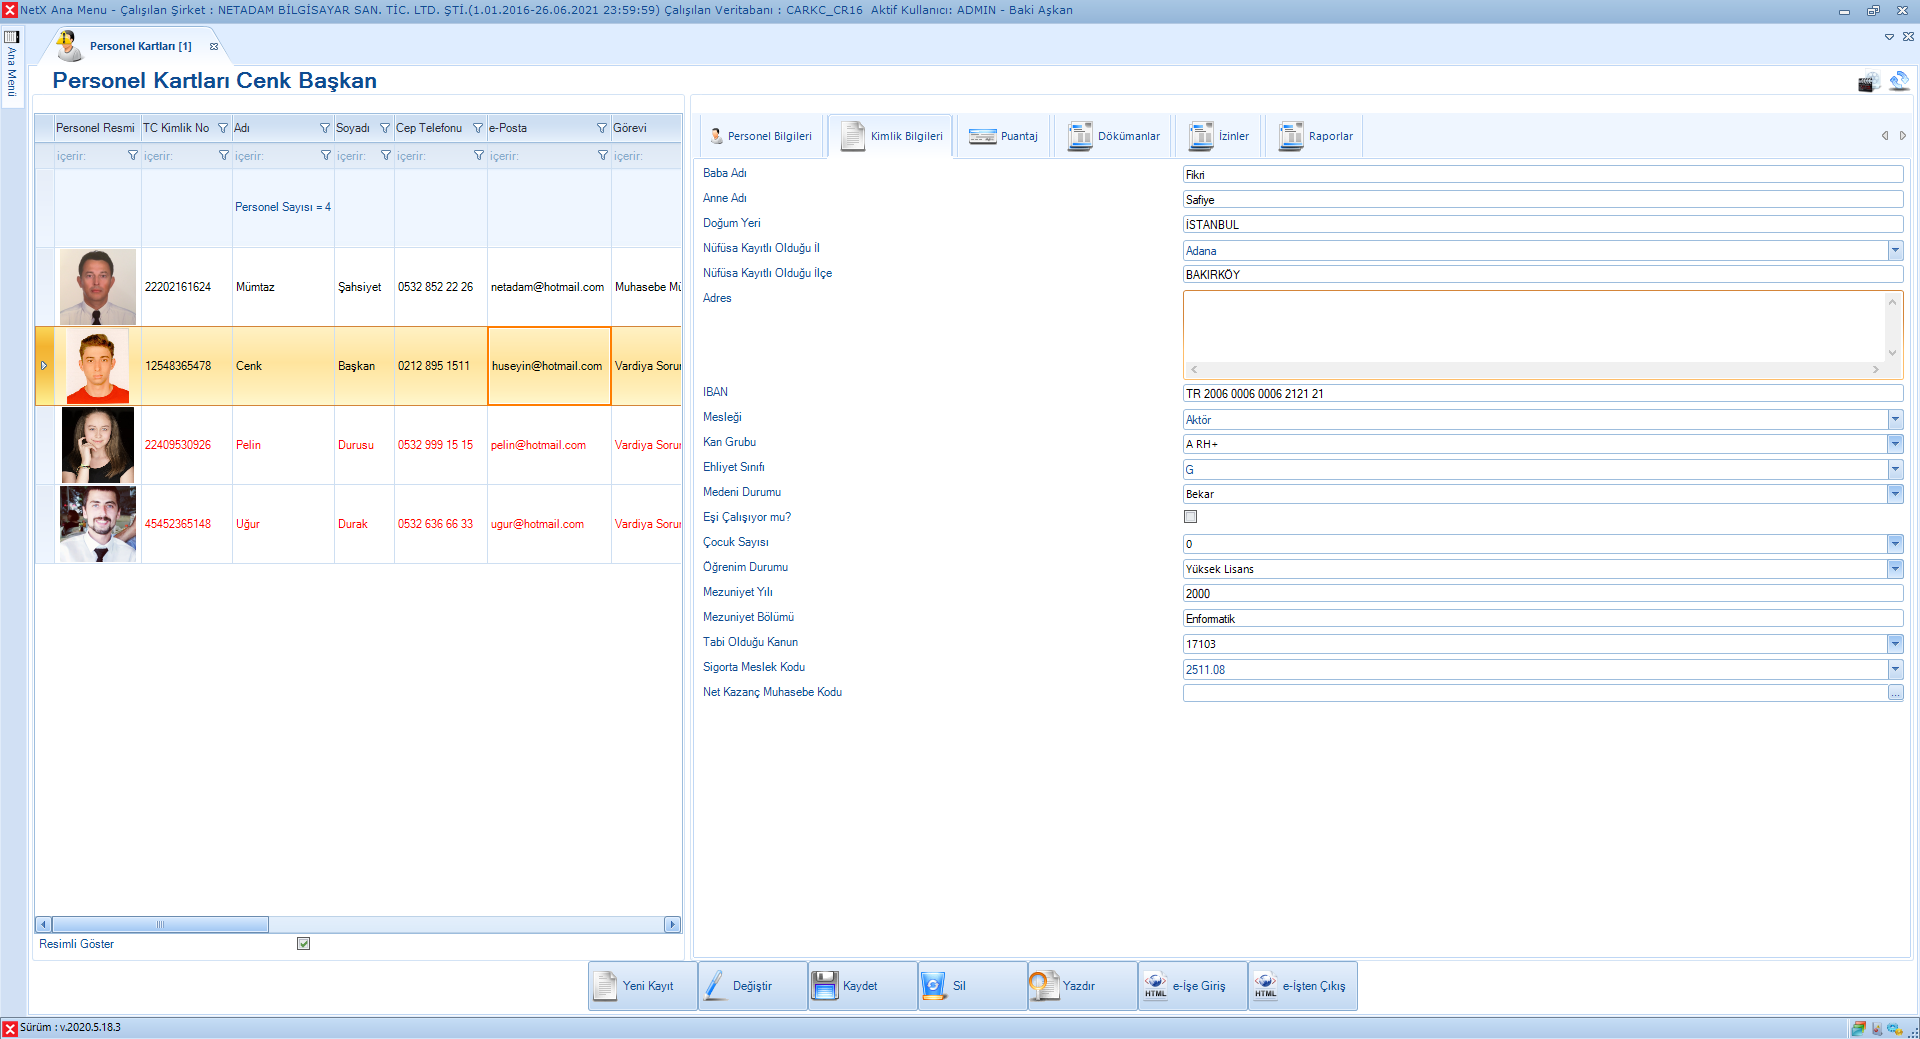Image resolution: width=1920 pixels, height=1039 pixels.
Task: Click into the Baba Adı field
Action: coord(1542,175)
